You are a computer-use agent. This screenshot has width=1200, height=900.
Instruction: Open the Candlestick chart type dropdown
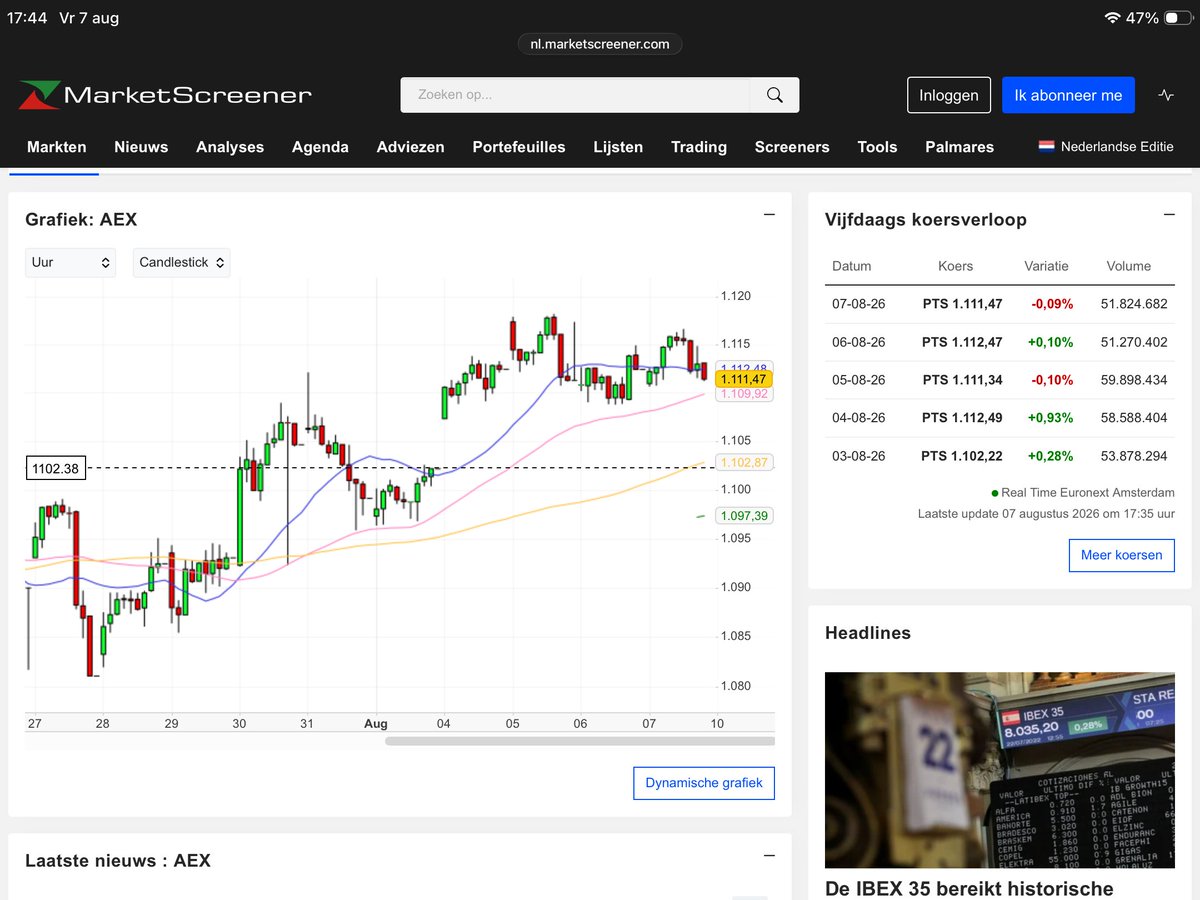182,262
